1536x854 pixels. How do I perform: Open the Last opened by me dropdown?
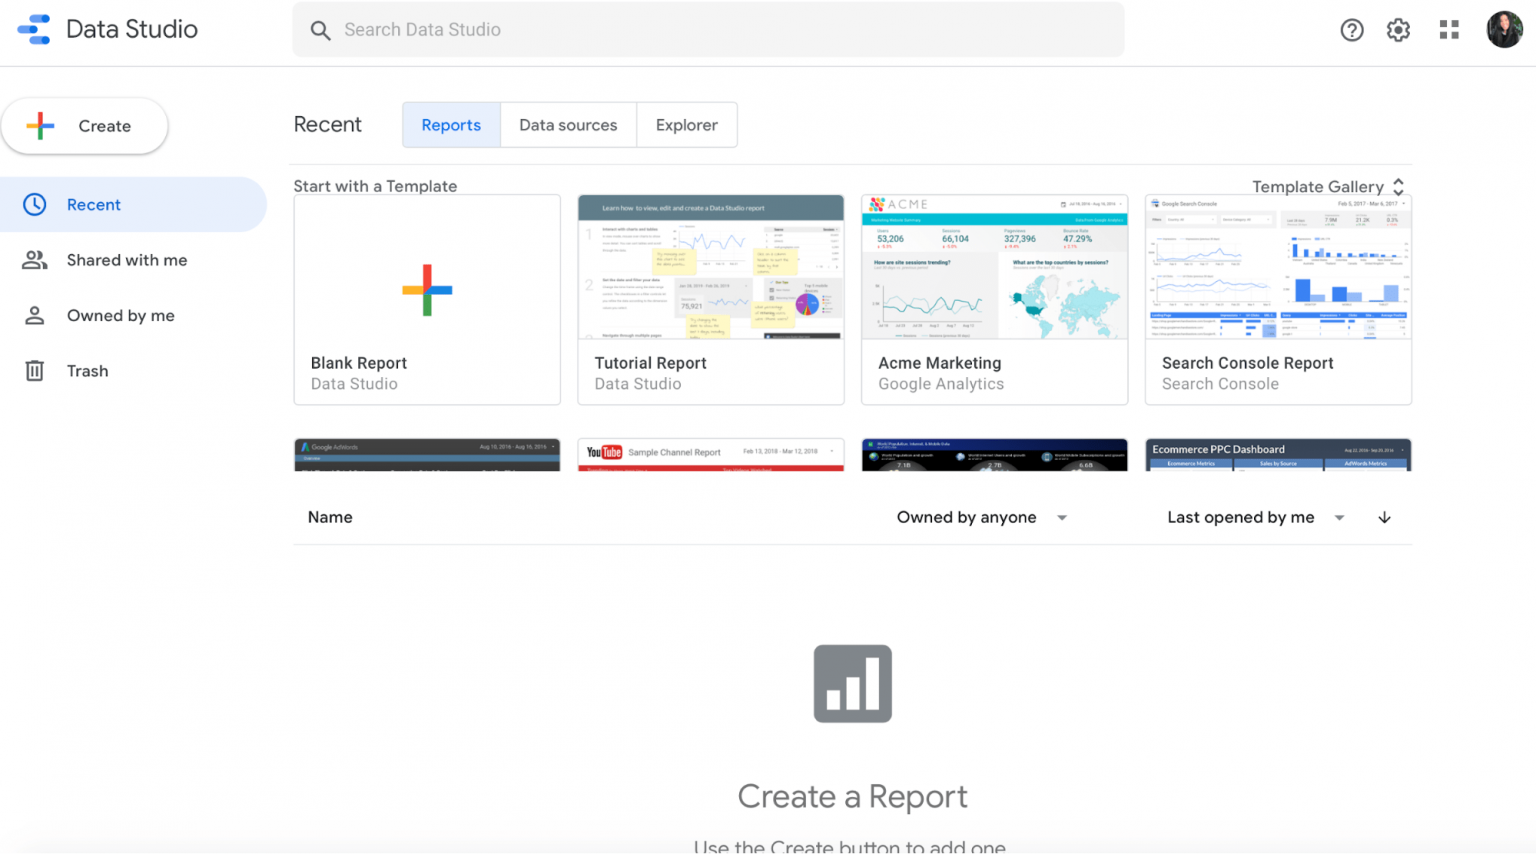tap(1253, 517)
